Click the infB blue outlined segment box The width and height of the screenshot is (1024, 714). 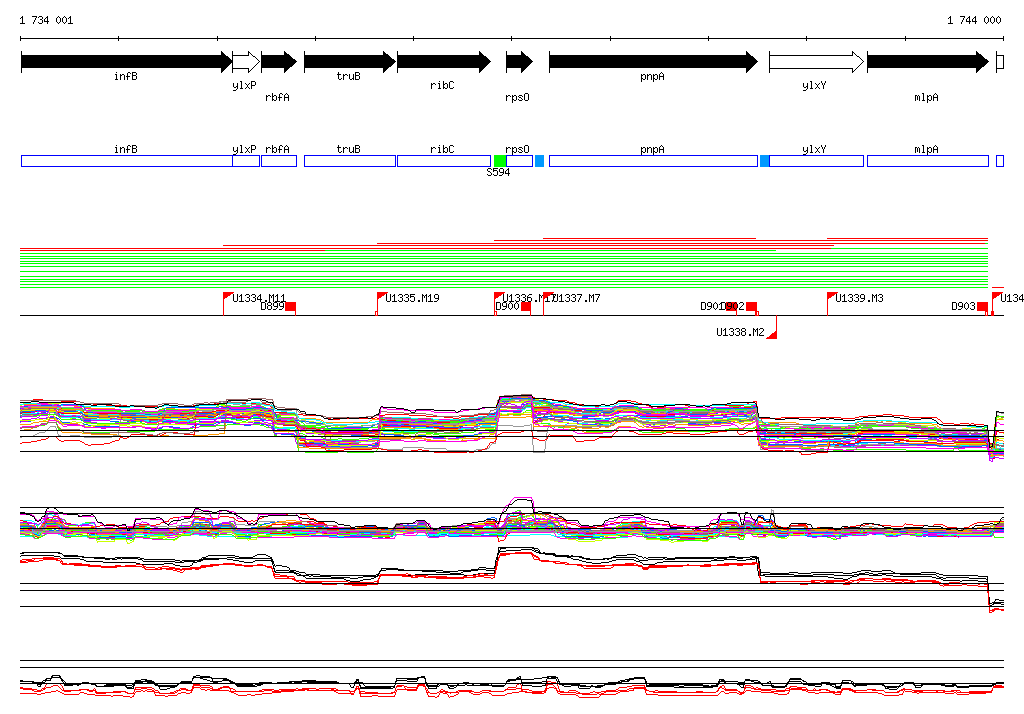(x=127, y=161)
